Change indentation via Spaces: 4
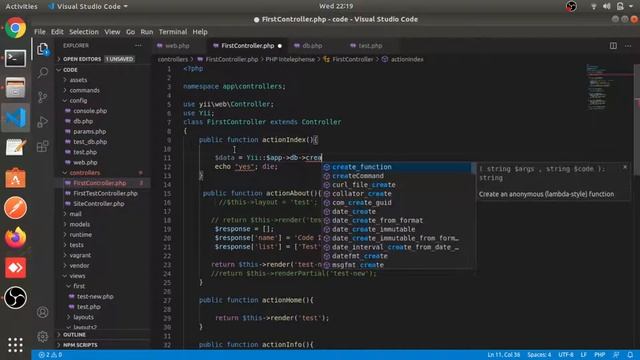 (x=539, y=355)
